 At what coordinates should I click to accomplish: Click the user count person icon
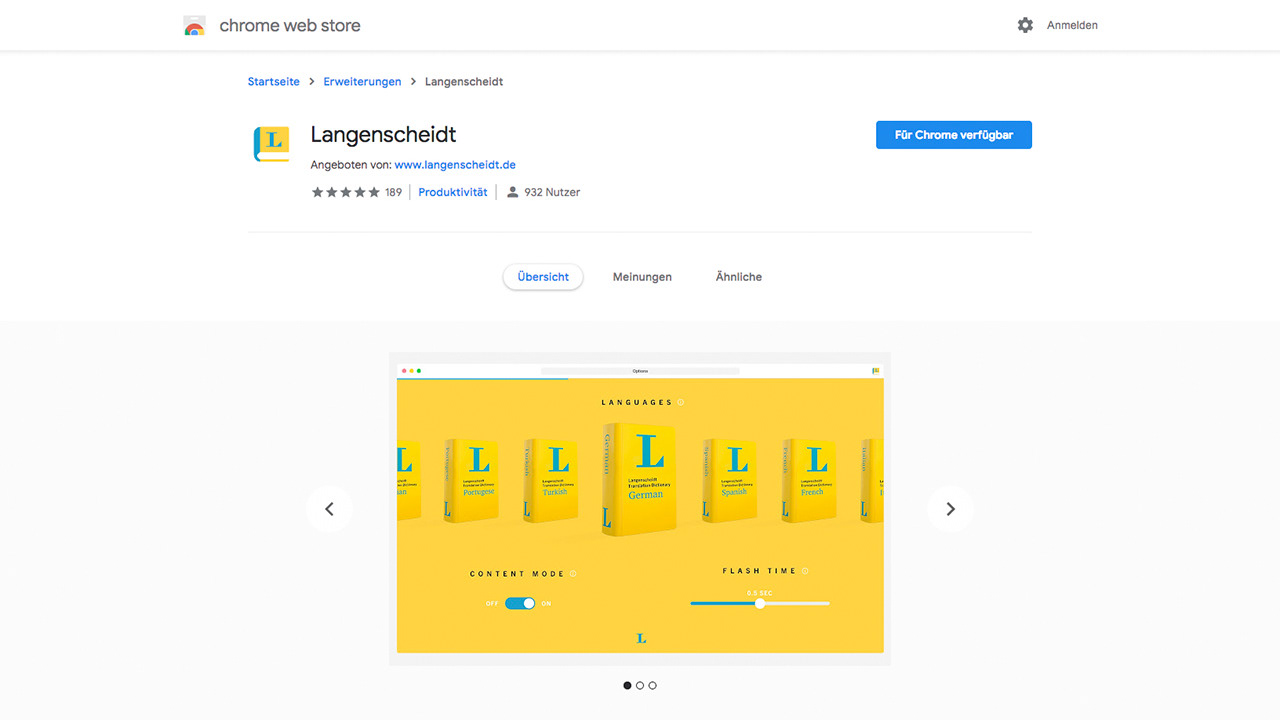[513, 192]
